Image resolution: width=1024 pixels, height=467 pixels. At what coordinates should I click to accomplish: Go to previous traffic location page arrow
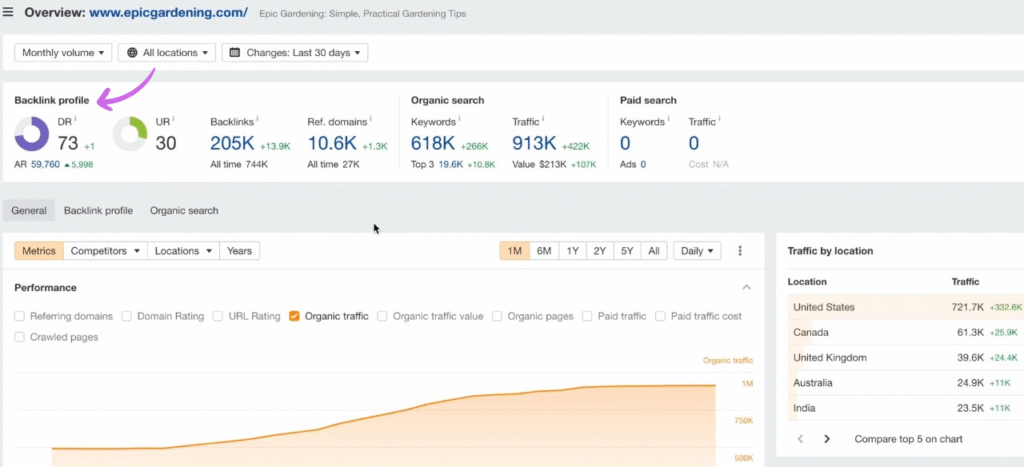click(x=800, y=439)
